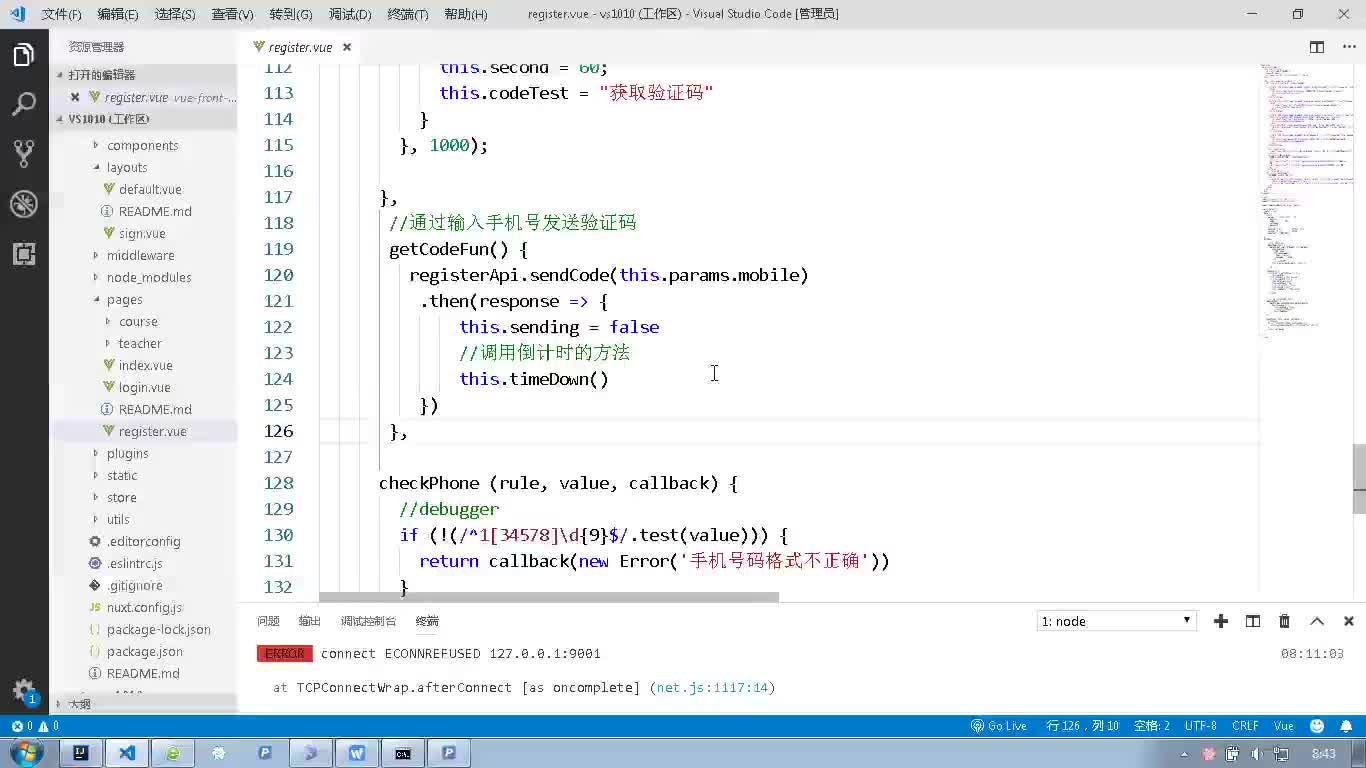Image resolution: width=1366 pixels, height=768 pixels.
Task: Create a new terminal with plus icon
Action: click(1220, 621)
